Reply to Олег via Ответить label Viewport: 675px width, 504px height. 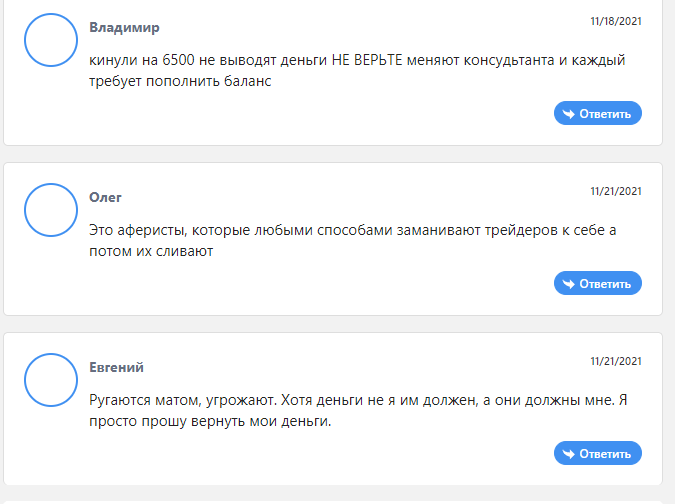pos(605,284)
